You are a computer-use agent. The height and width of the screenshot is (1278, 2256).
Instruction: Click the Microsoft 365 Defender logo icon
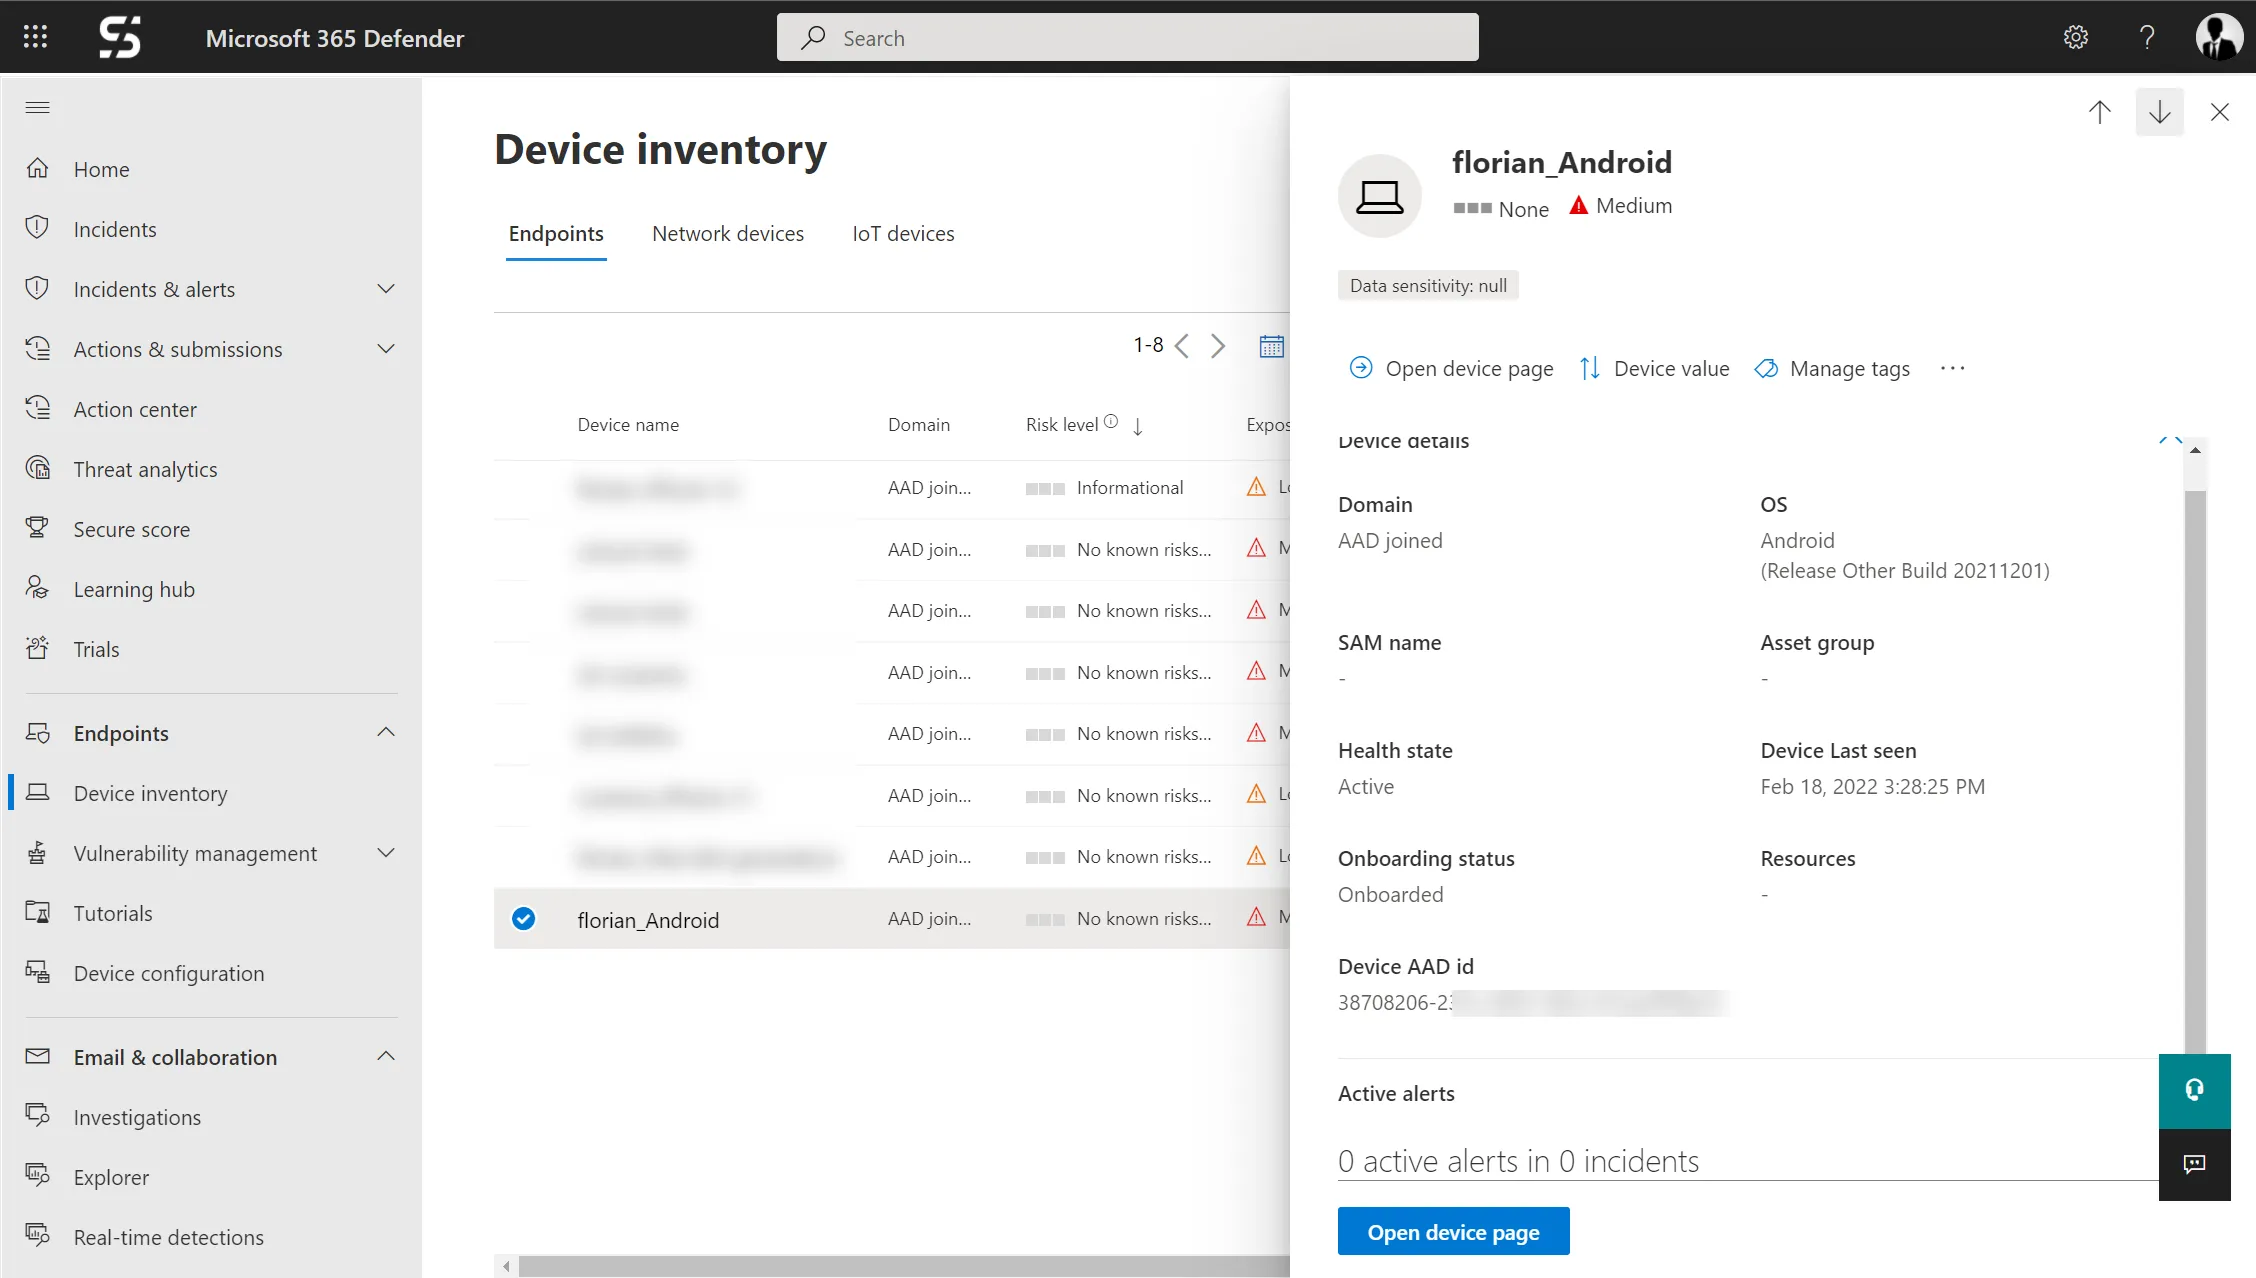coord(119,37)
